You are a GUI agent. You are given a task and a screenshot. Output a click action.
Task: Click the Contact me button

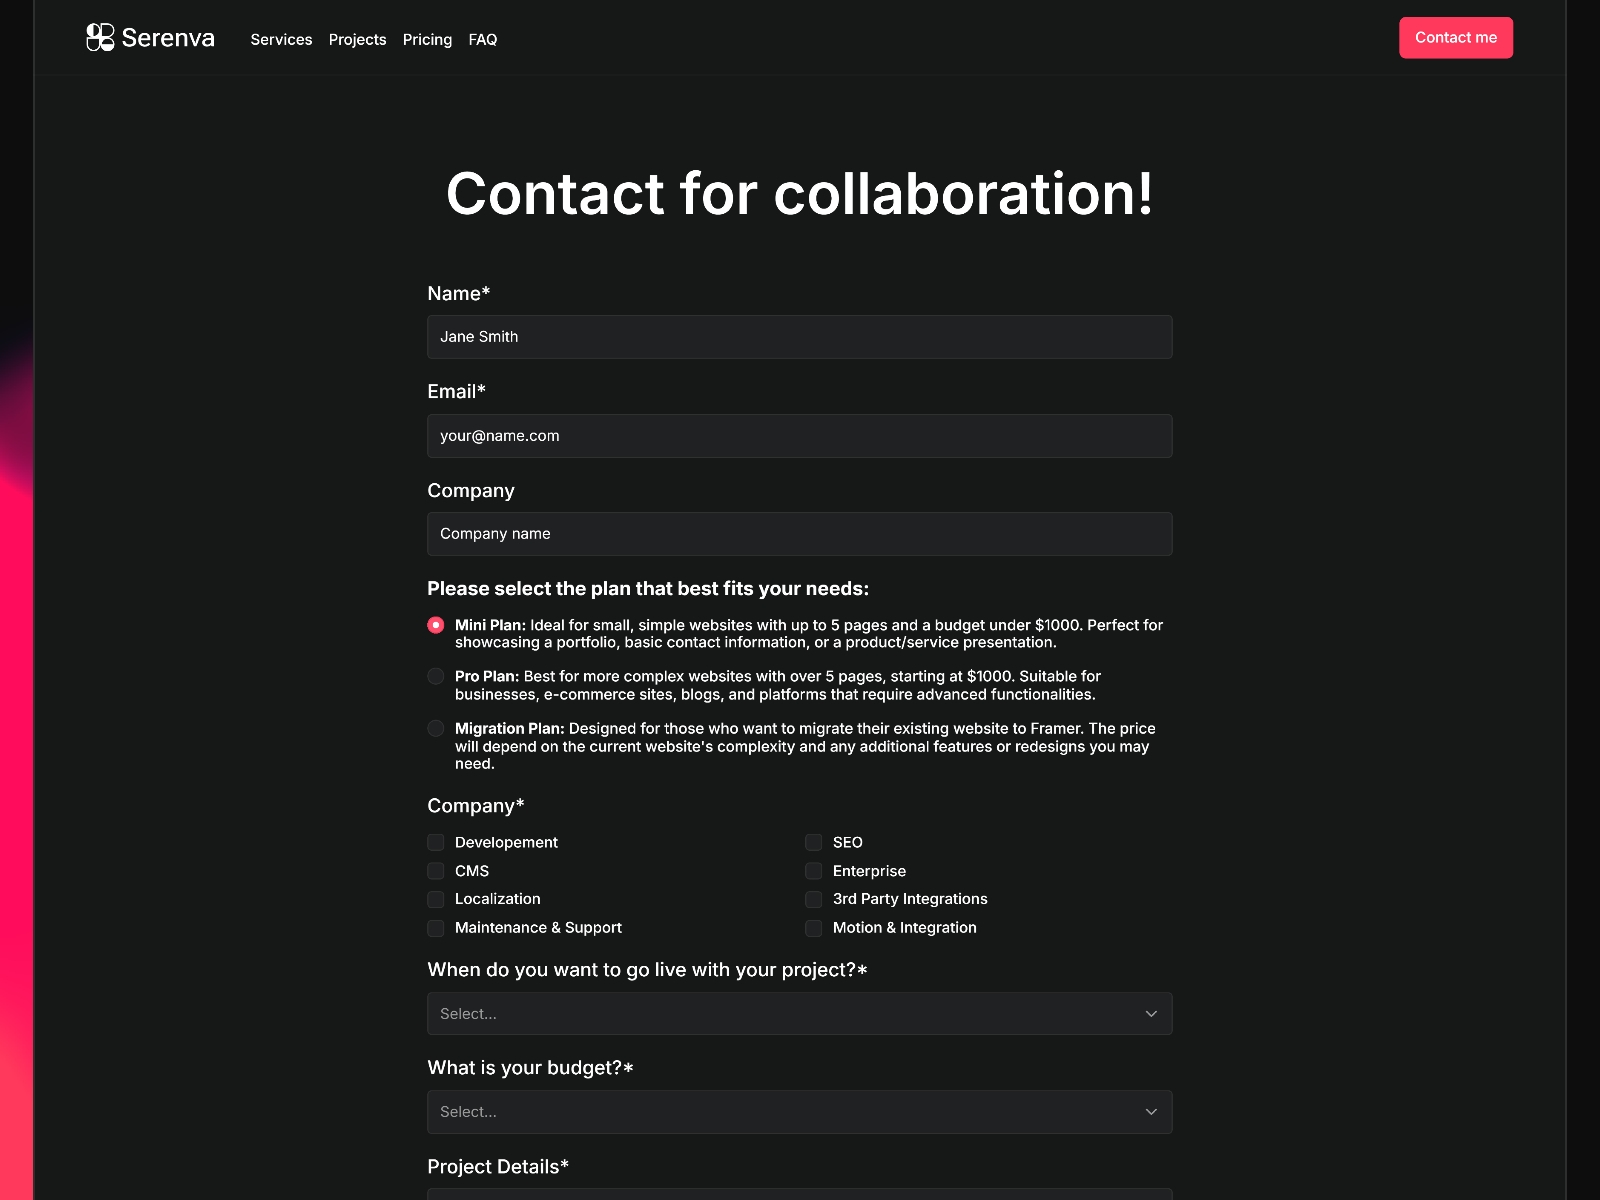[x=1456, y=37]
